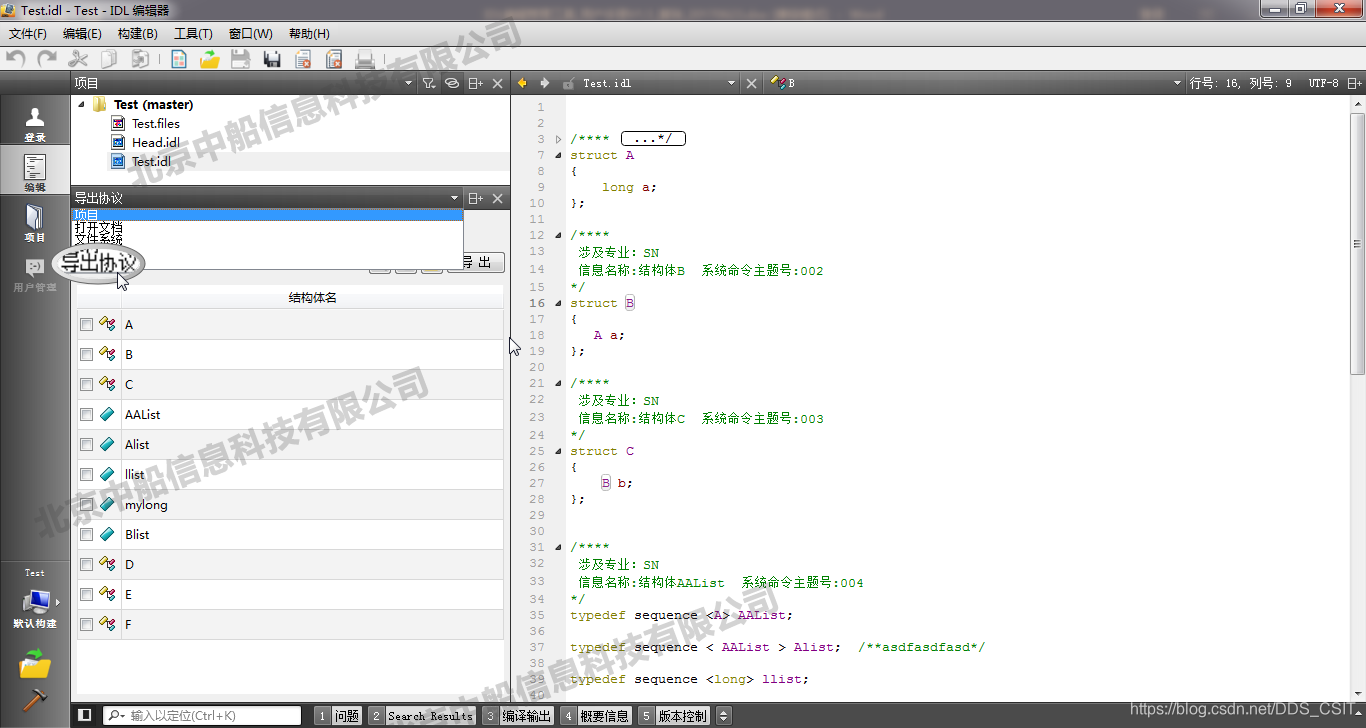Click the redo arrow in the toolbar
Viewport: 1366px width, 728px height.
point(46,59)
